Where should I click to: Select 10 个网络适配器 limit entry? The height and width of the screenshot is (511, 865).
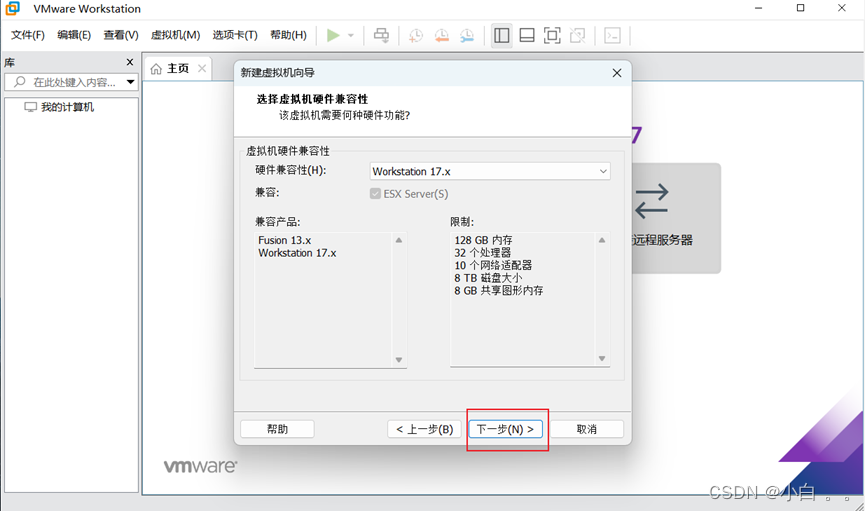[x=493, y=265]
